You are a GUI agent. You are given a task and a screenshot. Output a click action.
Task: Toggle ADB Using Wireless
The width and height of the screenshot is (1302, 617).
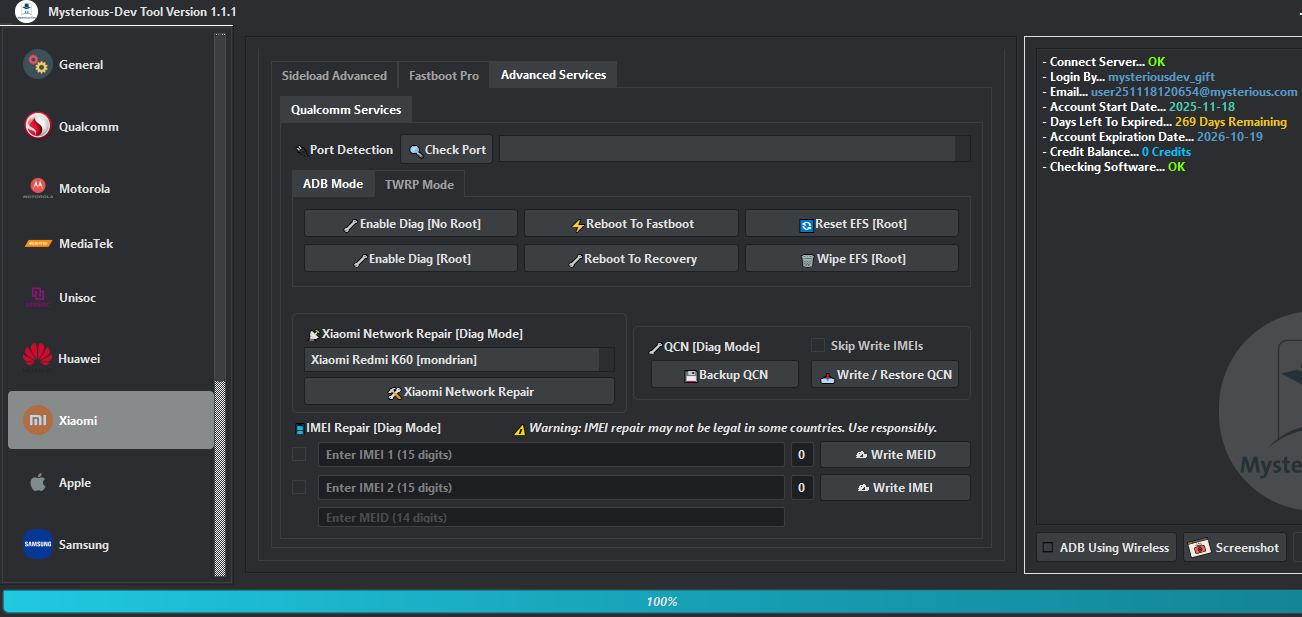click(1048, 547)
